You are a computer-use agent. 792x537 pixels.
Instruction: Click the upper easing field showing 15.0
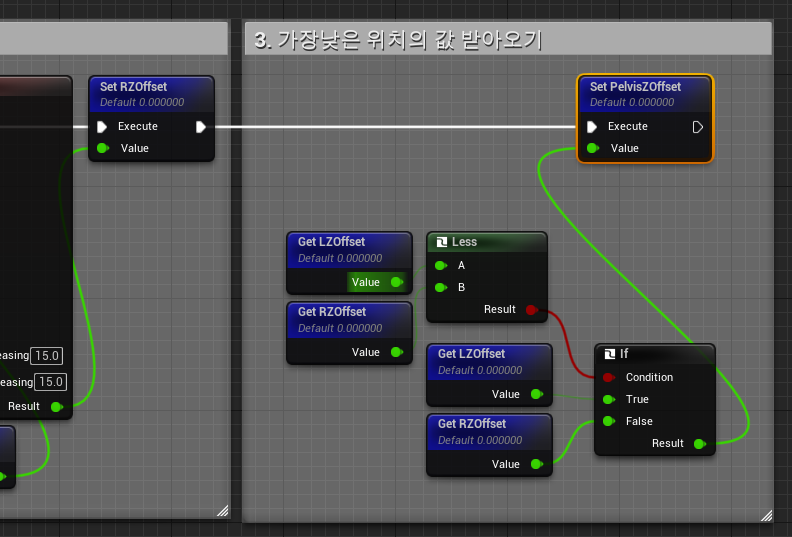tap(47, 356)
